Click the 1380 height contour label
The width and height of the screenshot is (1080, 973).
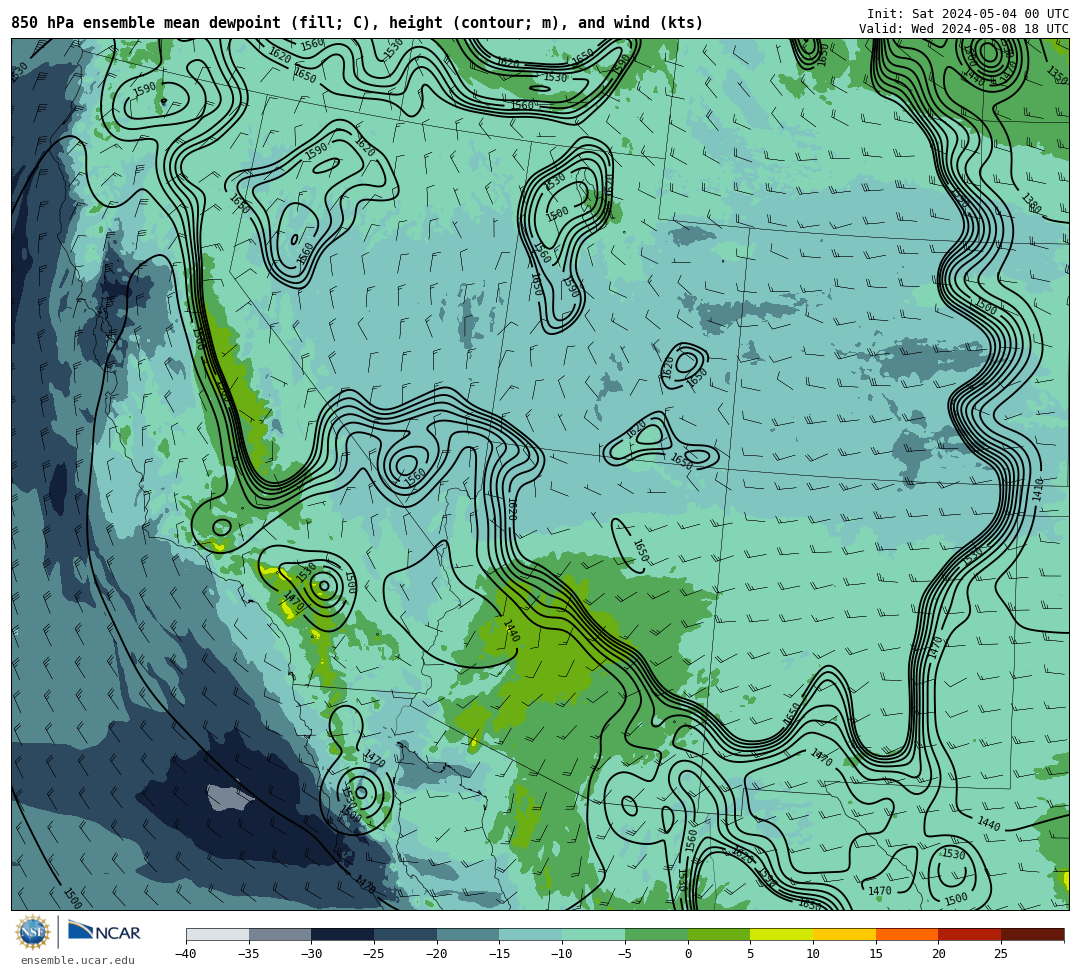1031,204
